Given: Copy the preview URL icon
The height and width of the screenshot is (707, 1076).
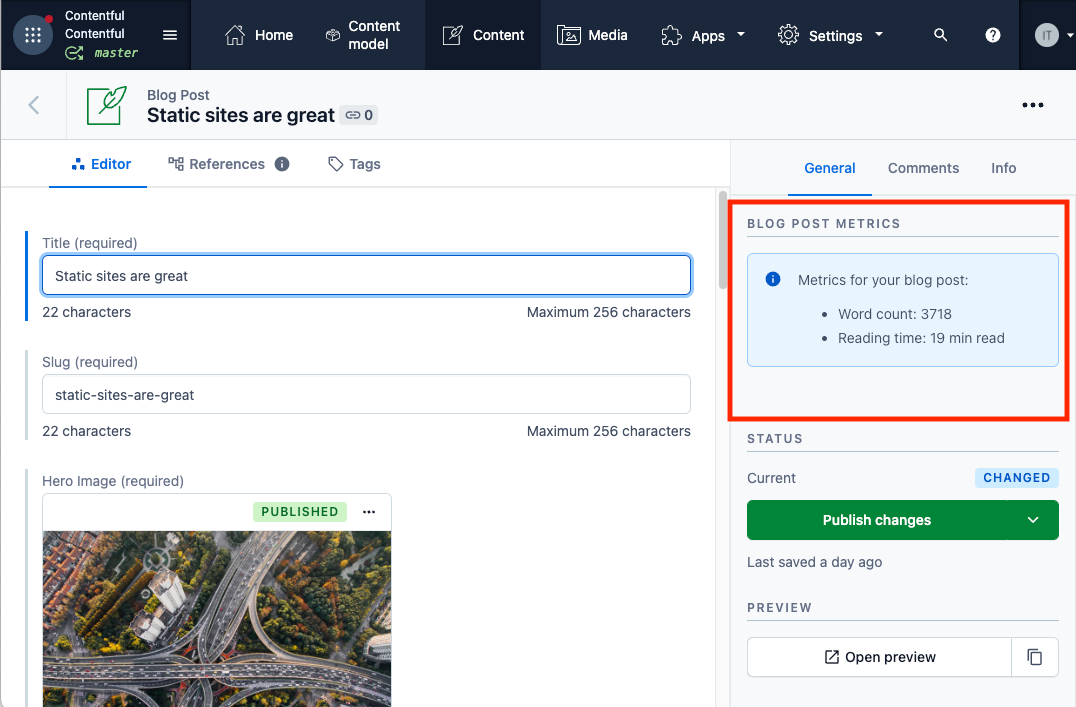Looking at the screenshot, I should tap(1035, 657).
